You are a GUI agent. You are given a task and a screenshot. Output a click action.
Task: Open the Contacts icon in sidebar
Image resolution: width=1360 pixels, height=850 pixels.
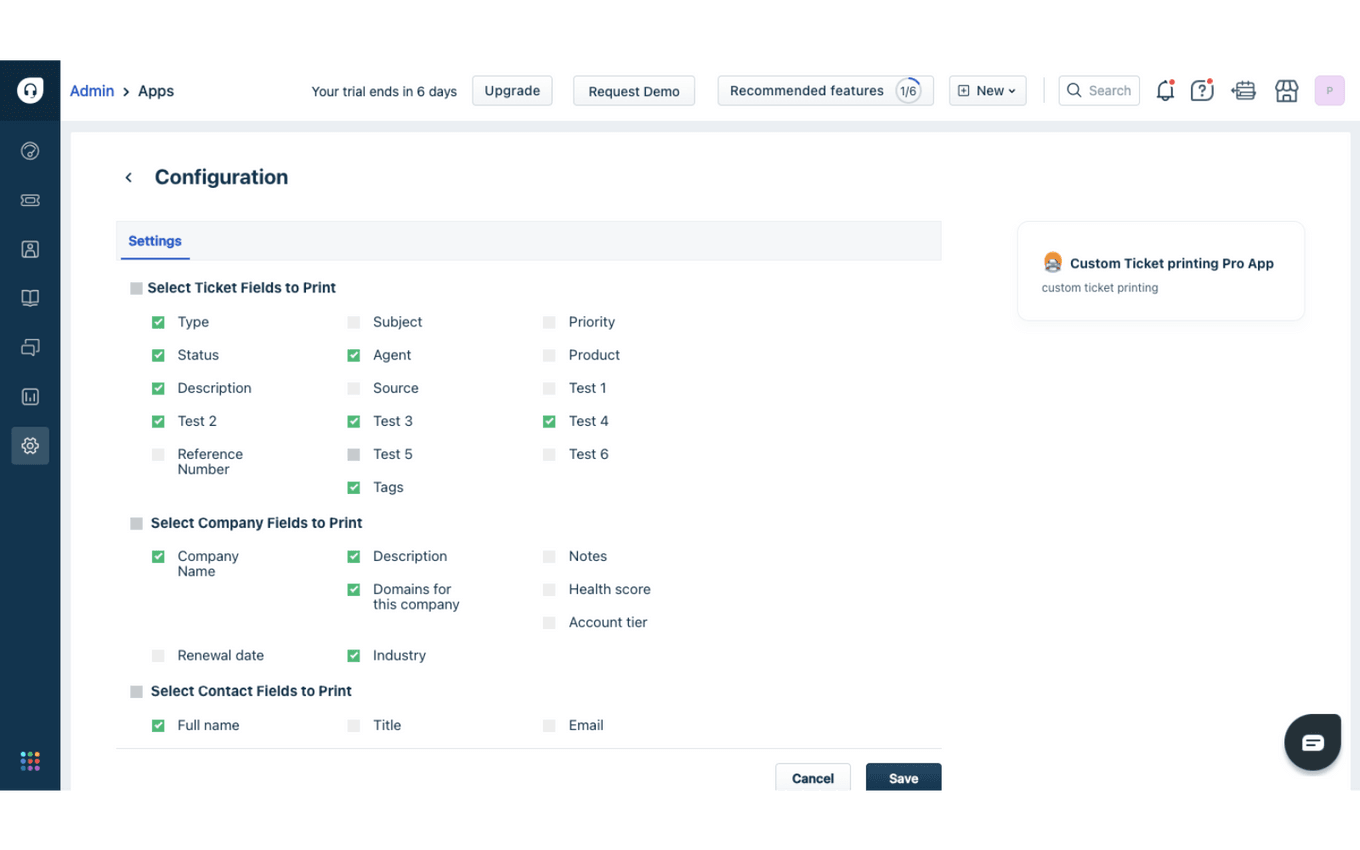30,249
